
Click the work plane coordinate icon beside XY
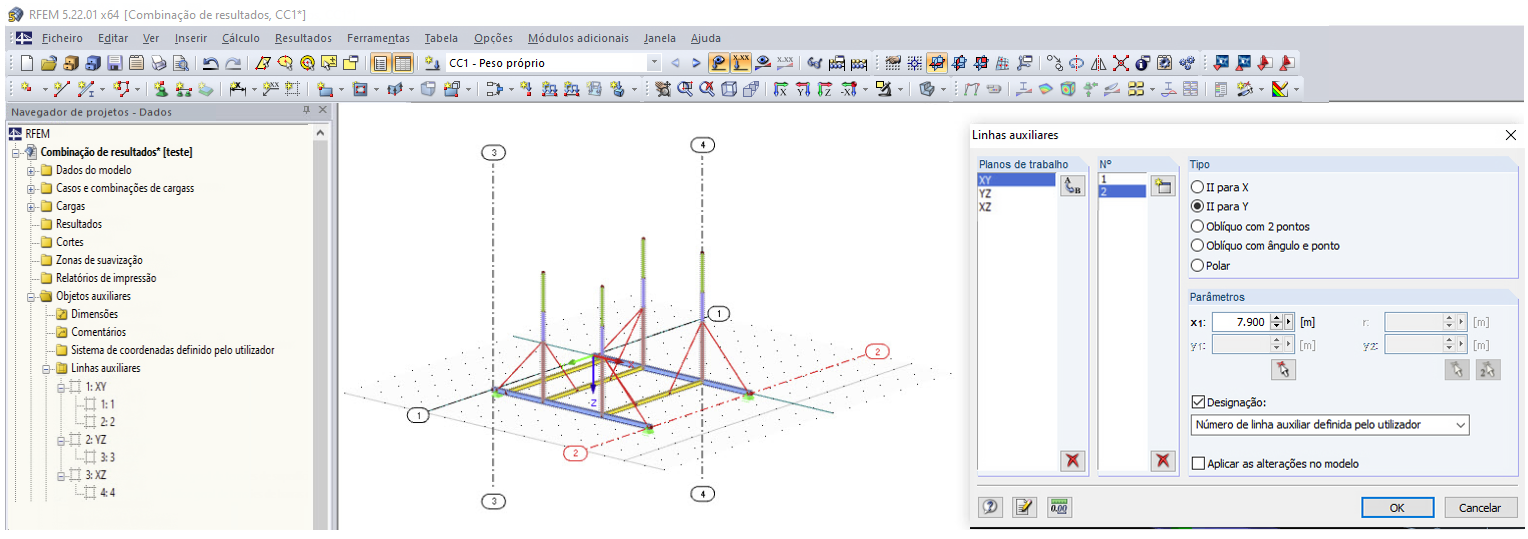[x=1072, y=185]
